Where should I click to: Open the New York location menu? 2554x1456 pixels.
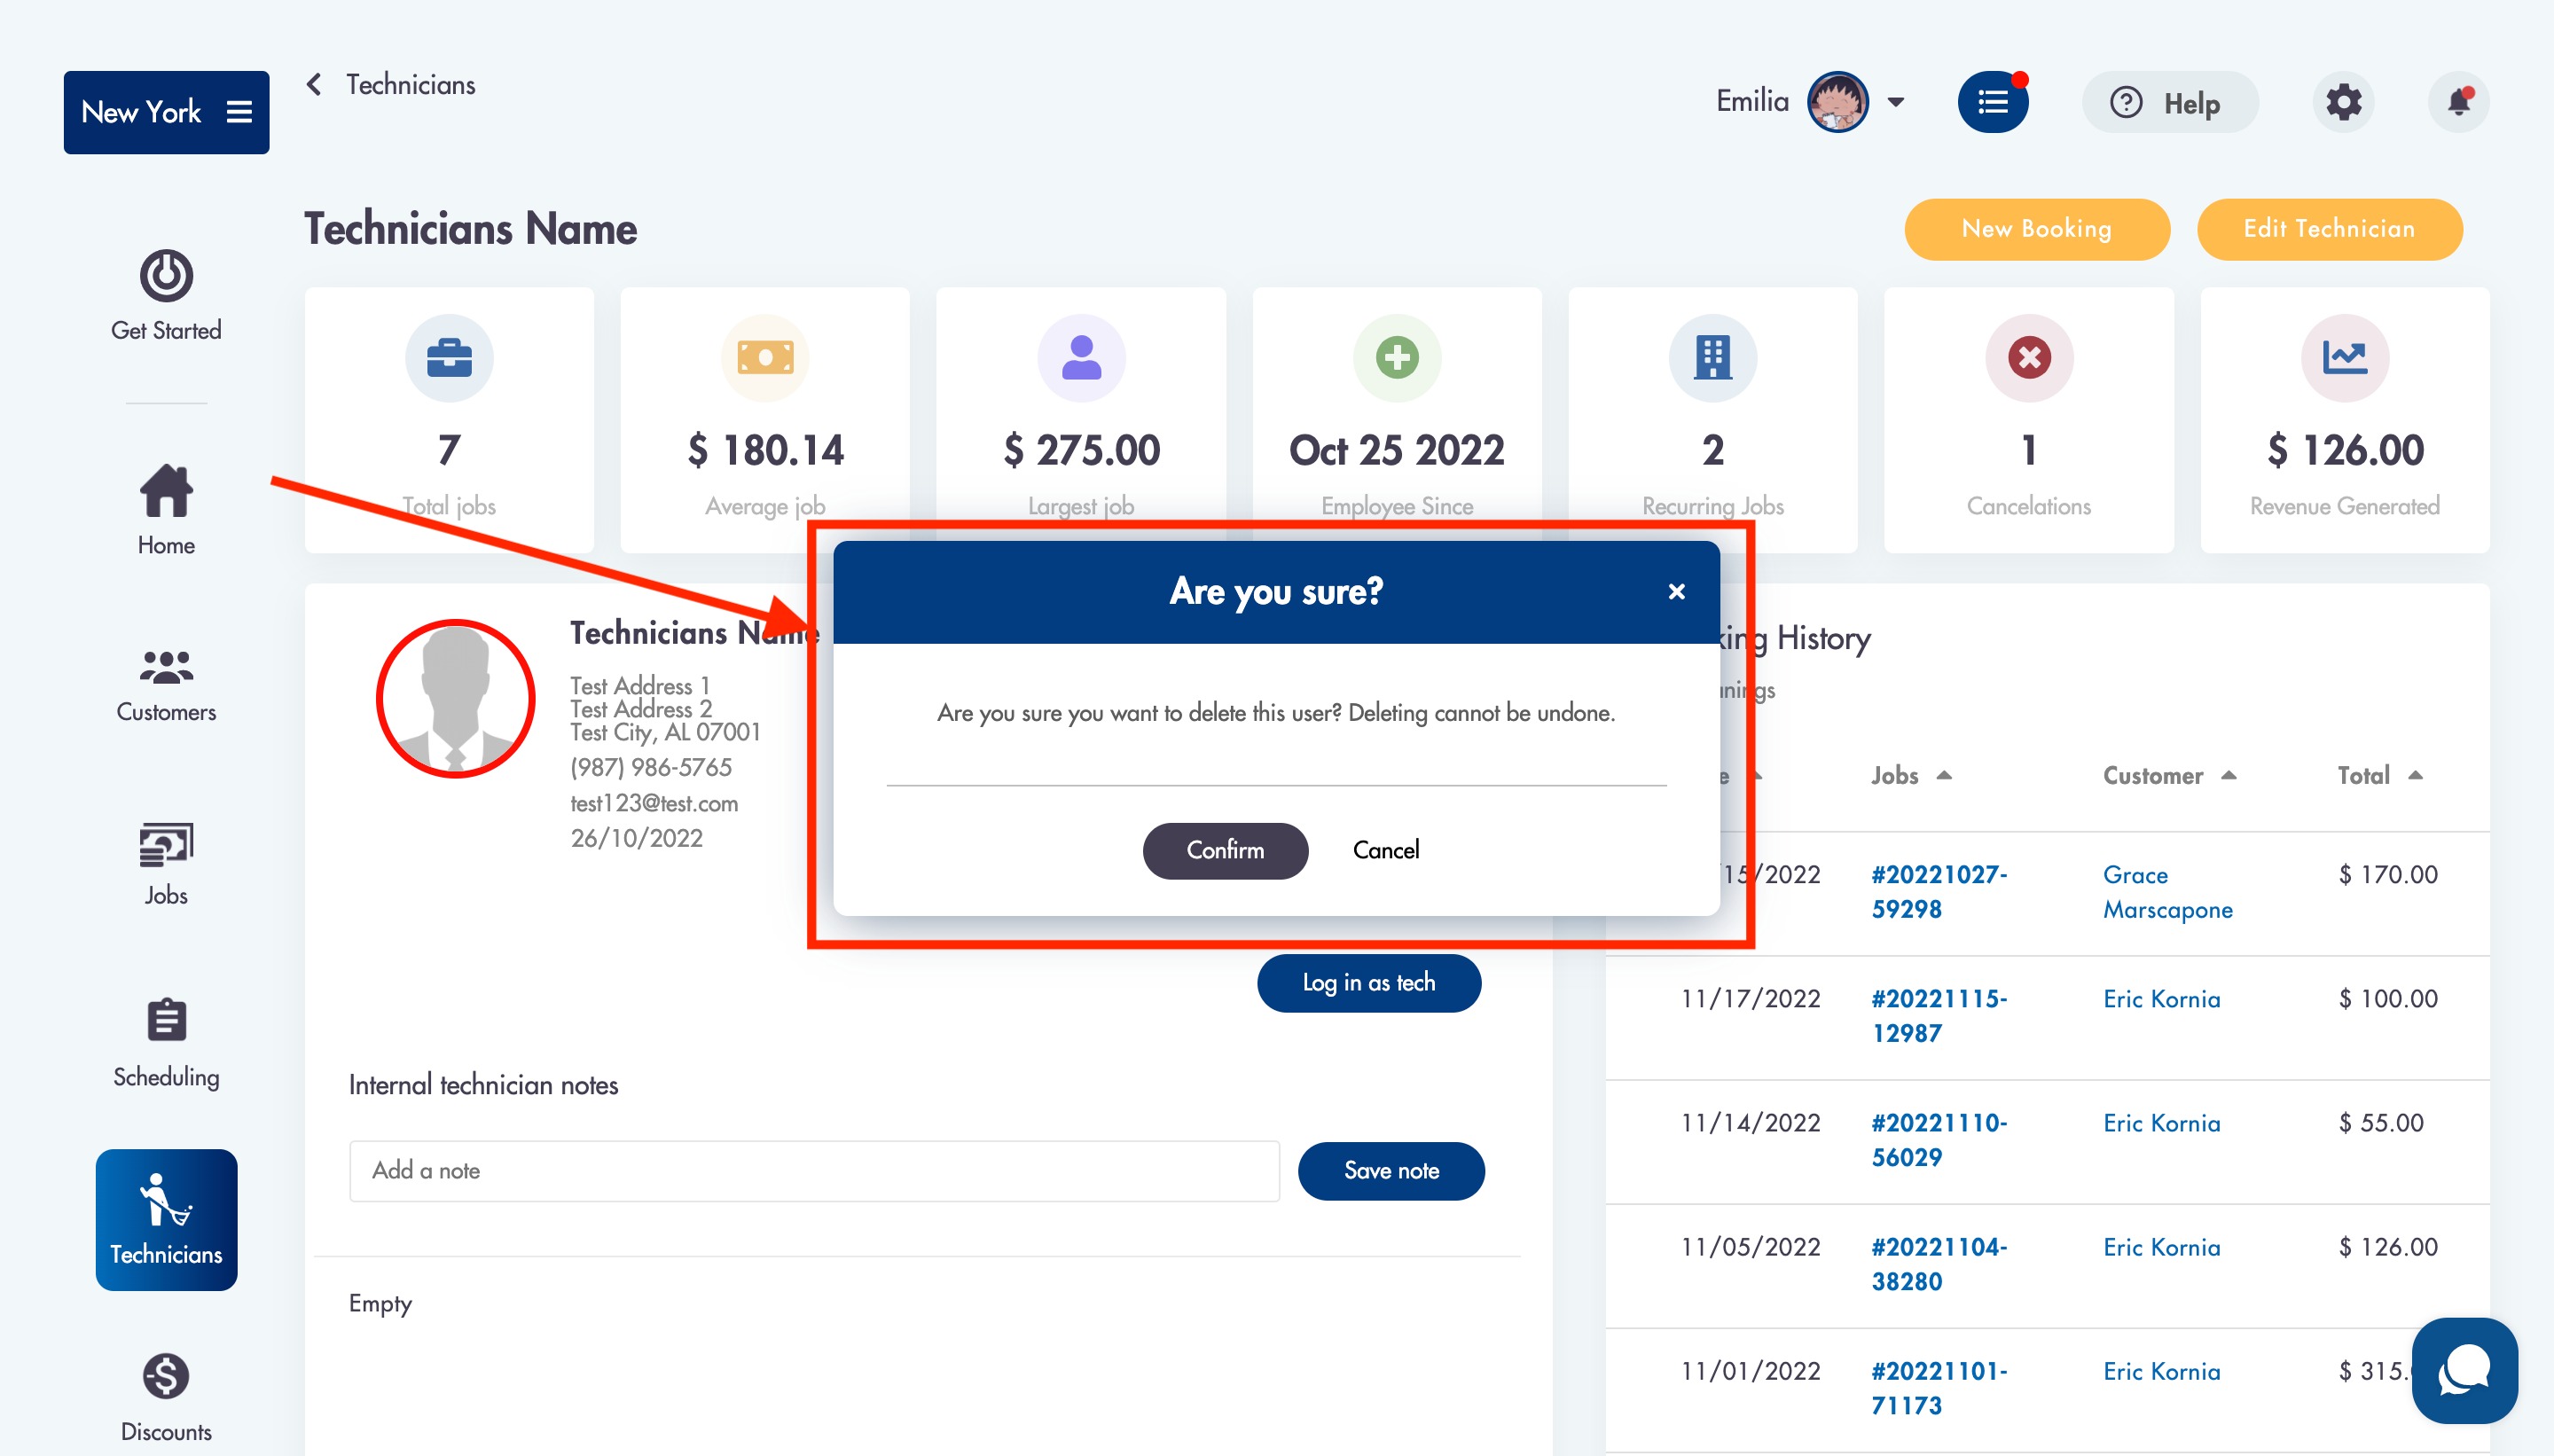click(x=166, y=112)
